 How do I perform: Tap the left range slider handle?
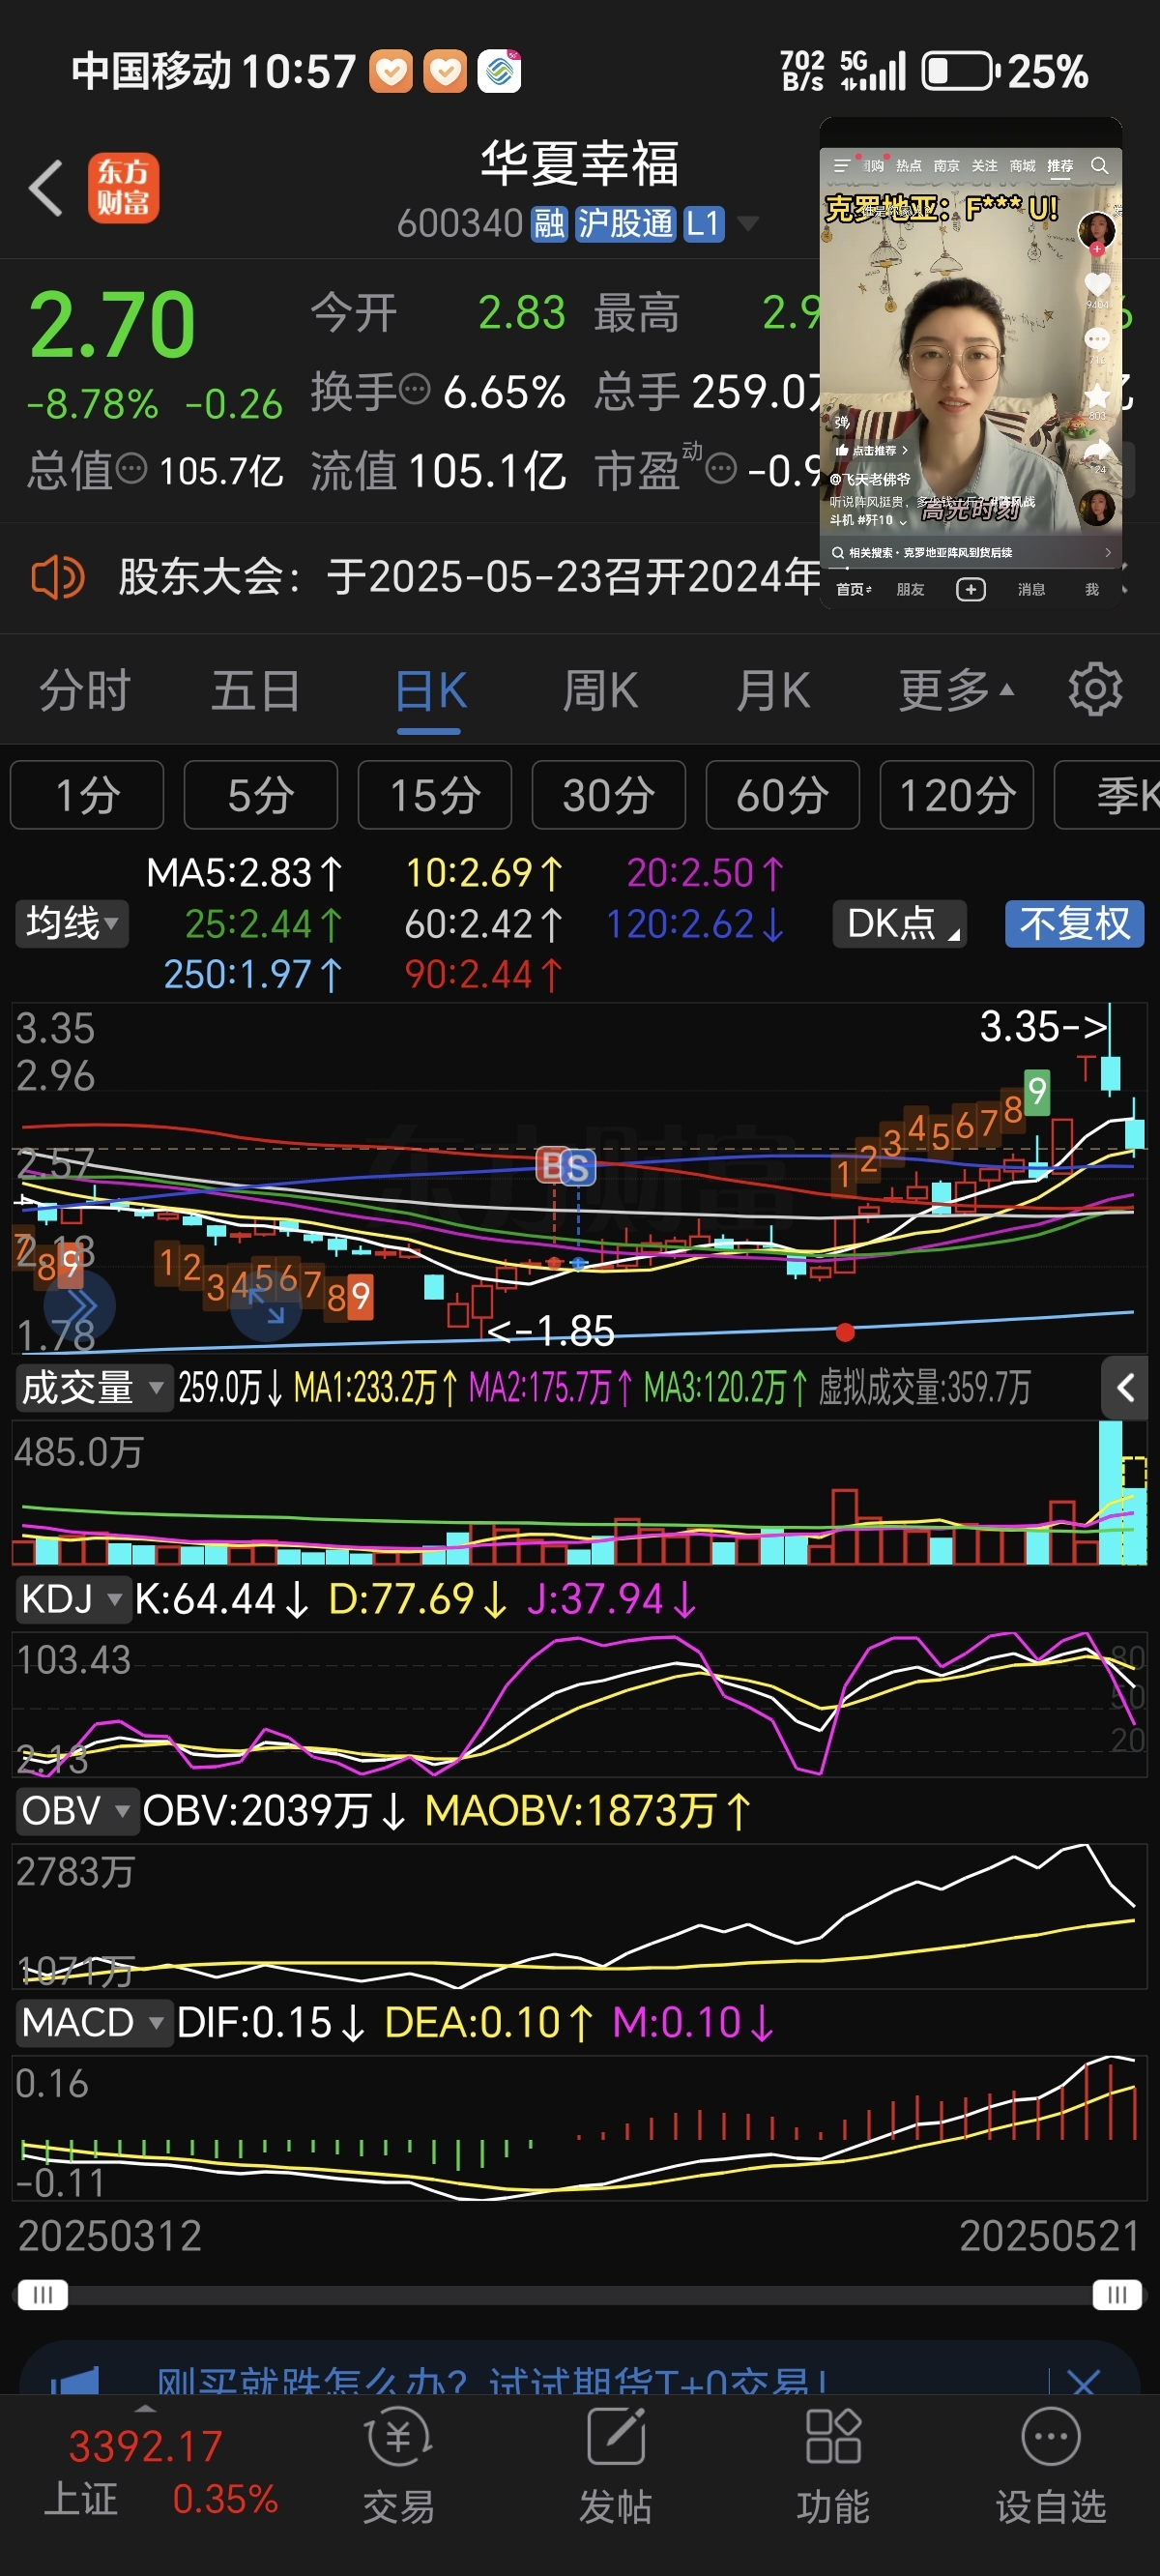[43, 2294]
